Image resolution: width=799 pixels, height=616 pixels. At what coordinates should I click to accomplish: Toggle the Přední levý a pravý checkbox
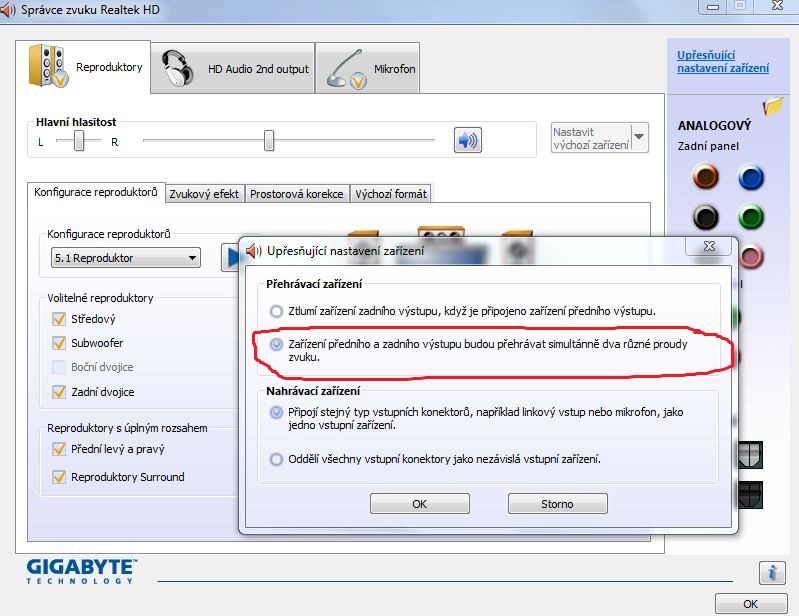[59, 449]
